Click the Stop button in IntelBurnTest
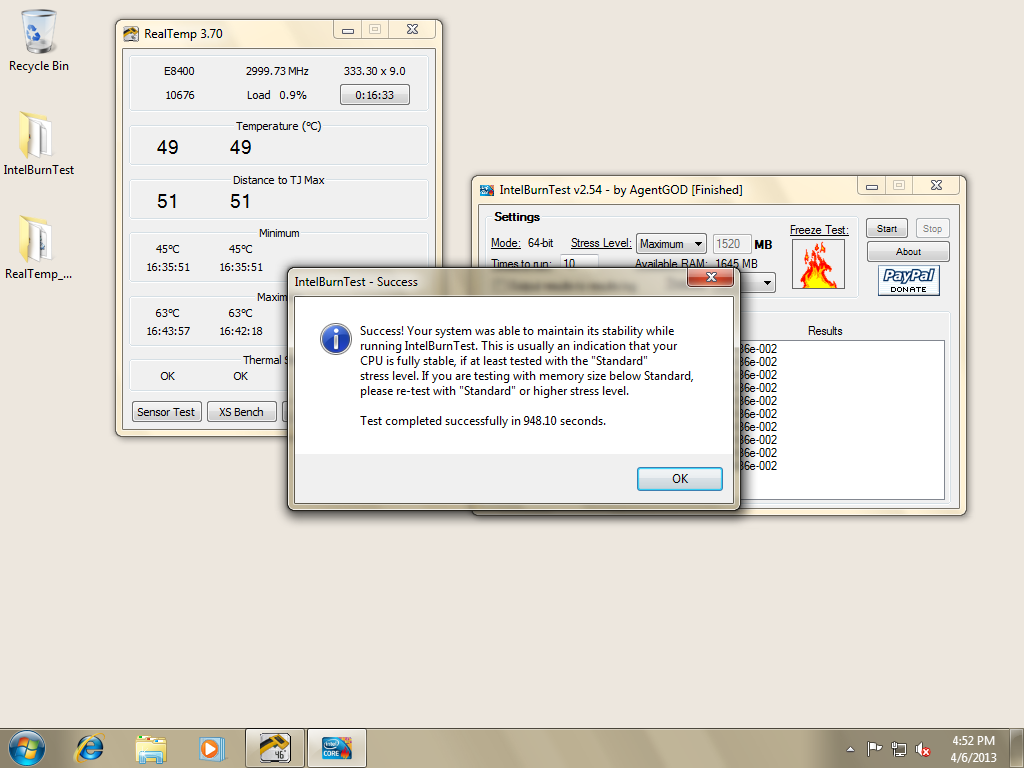 click(932, 229)
